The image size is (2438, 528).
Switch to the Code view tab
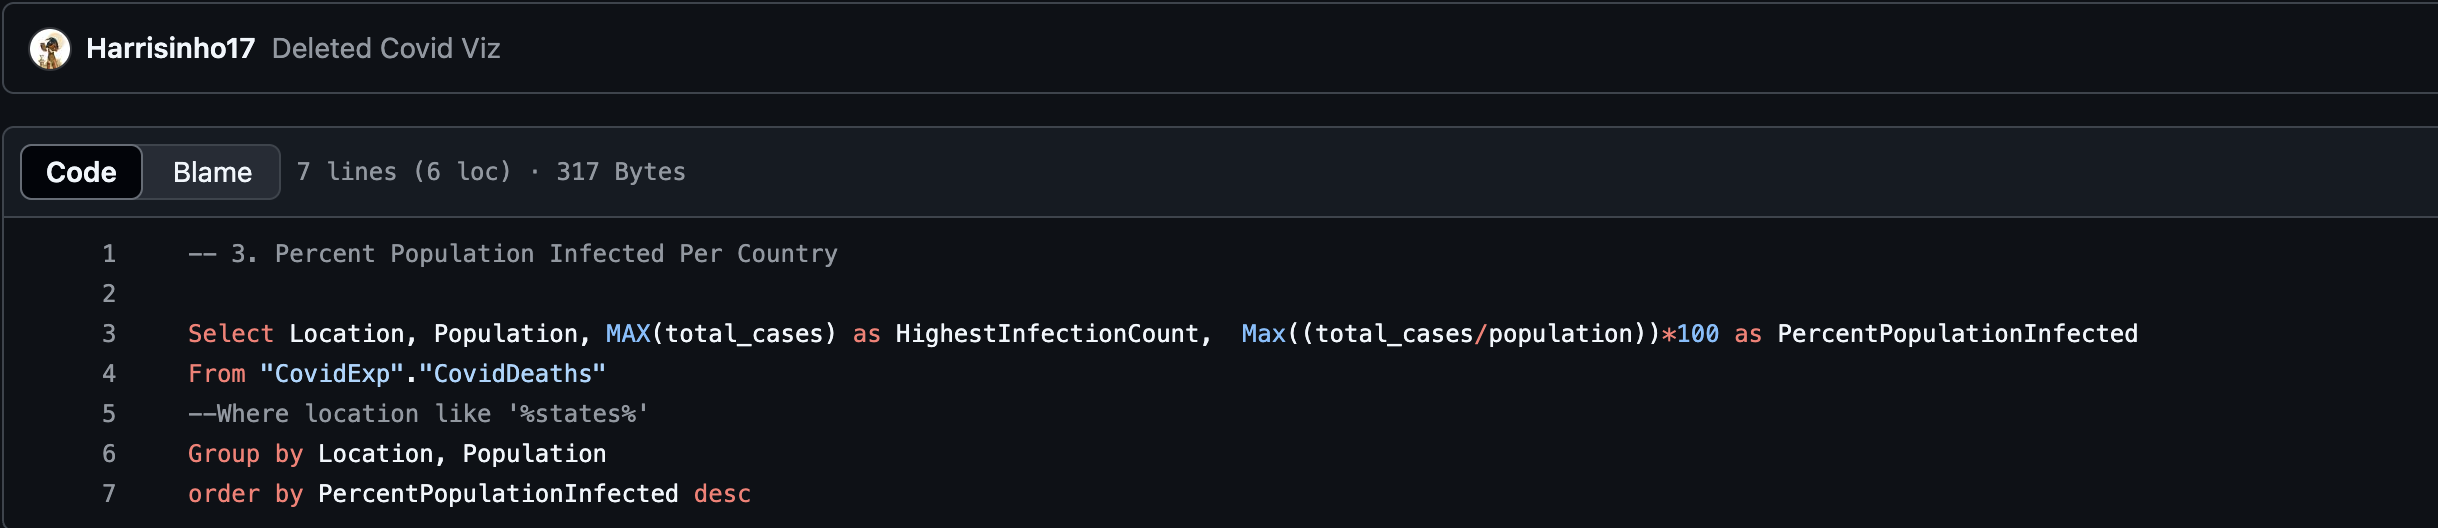pos(82,172)
